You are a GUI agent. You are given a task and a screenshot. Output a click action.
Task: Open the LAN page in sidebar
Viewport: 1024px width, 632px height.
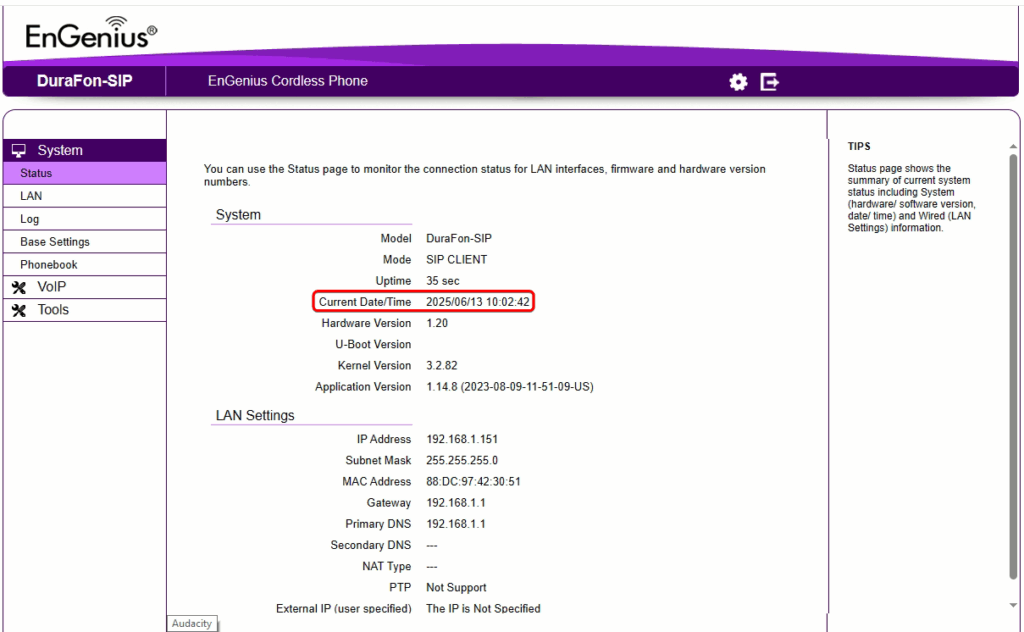84,196
